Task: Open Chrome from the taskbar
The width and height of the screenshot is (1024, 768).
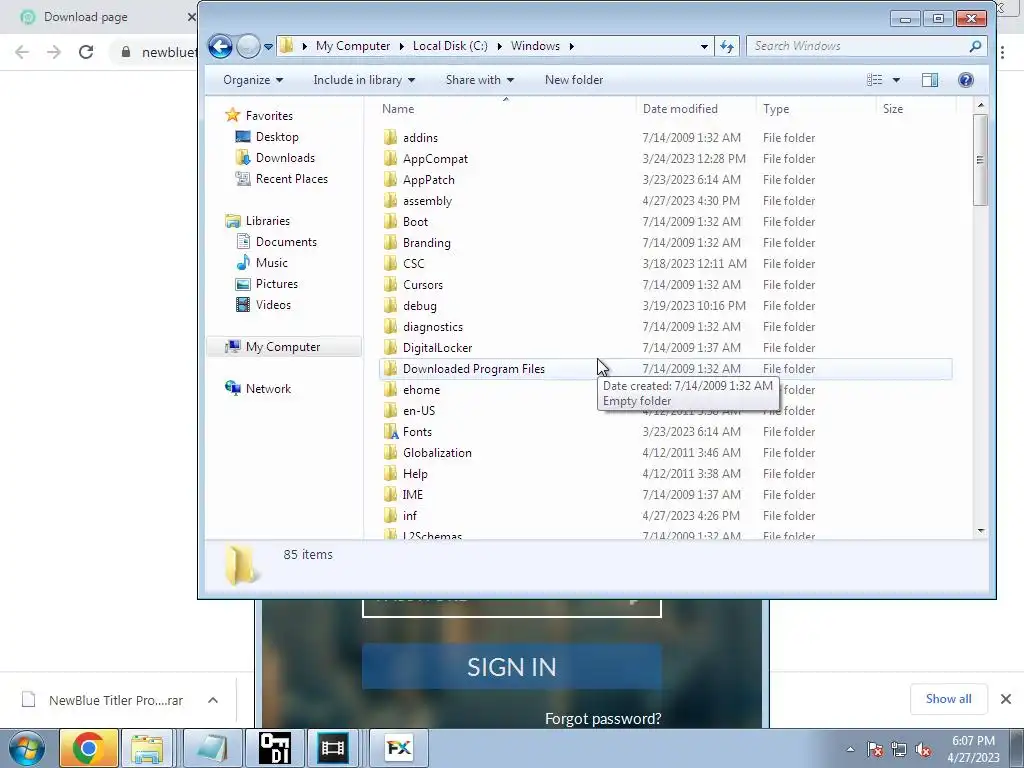Action: click(x=89, y=748)
